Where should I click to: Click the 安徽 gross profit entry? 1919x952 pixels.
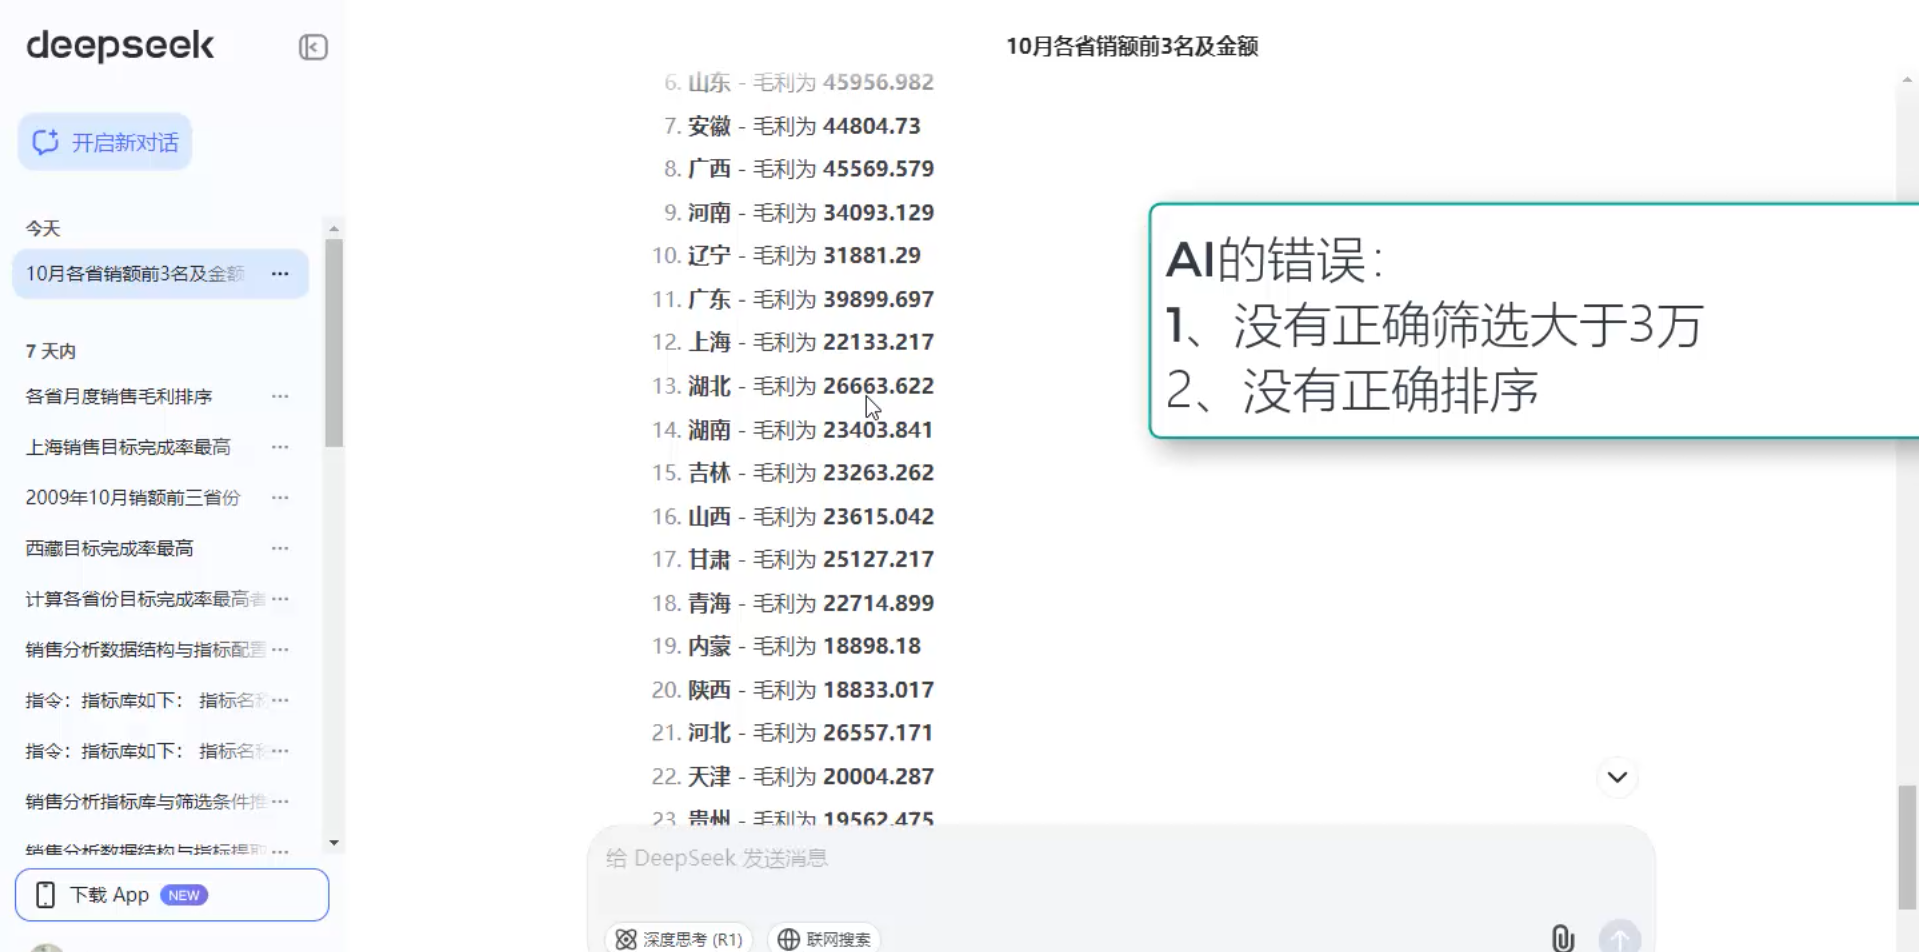point(792,126)
